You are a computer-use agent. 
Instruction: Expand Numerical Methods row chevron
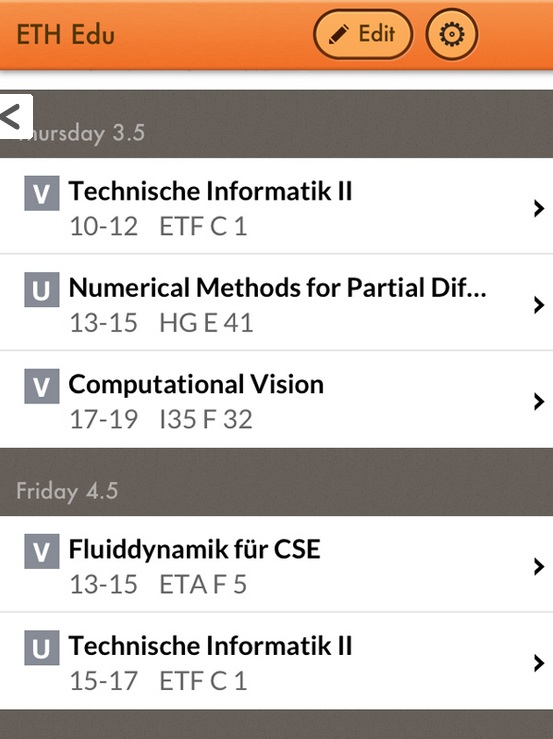tap(539, 304)
